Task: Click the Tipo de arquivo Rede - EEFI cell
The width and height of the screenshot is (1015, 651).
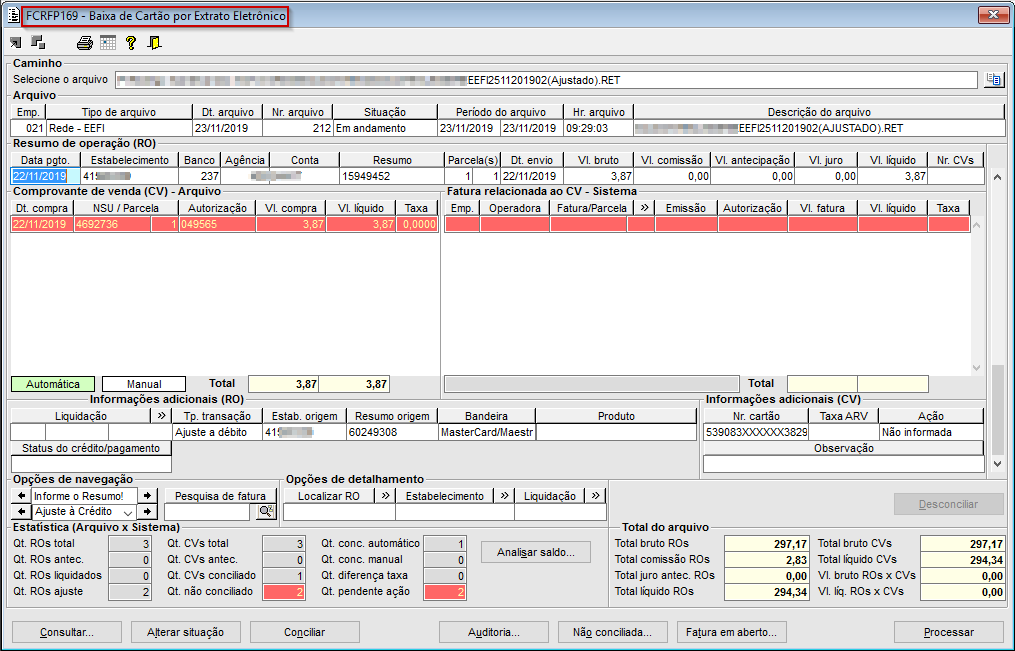Action: [118, 128]
